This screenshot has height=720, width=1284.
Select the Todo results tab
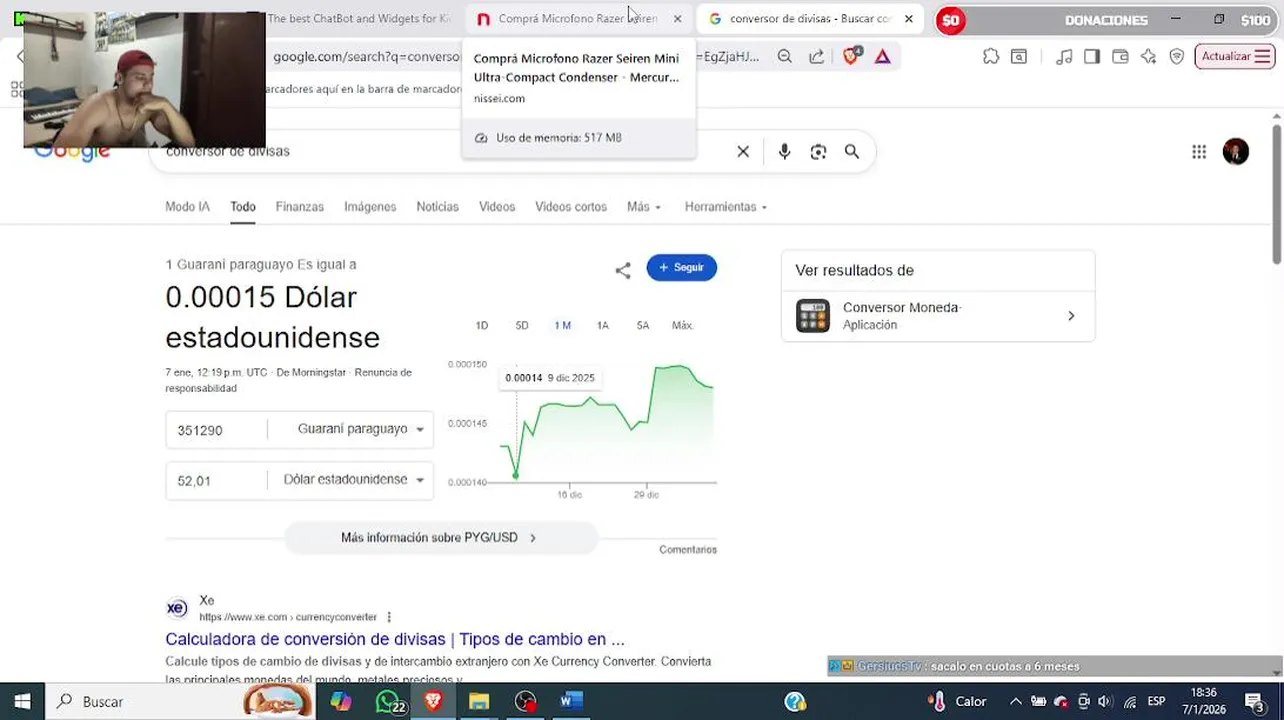243,207
